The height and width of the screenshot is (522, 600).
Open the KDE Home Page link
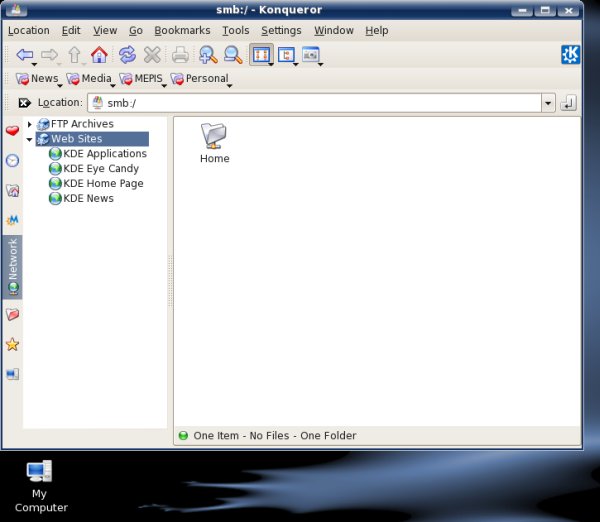click(102, 184)
